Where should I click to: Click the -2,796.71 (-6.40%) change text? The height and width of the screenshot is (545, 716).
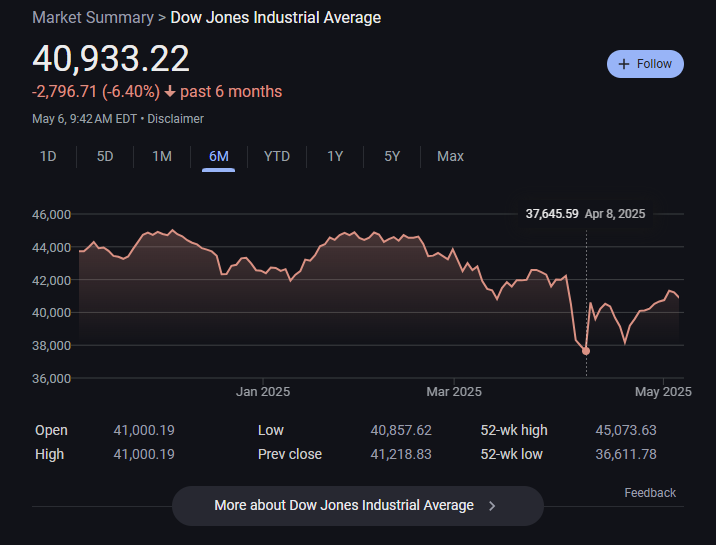96,92
